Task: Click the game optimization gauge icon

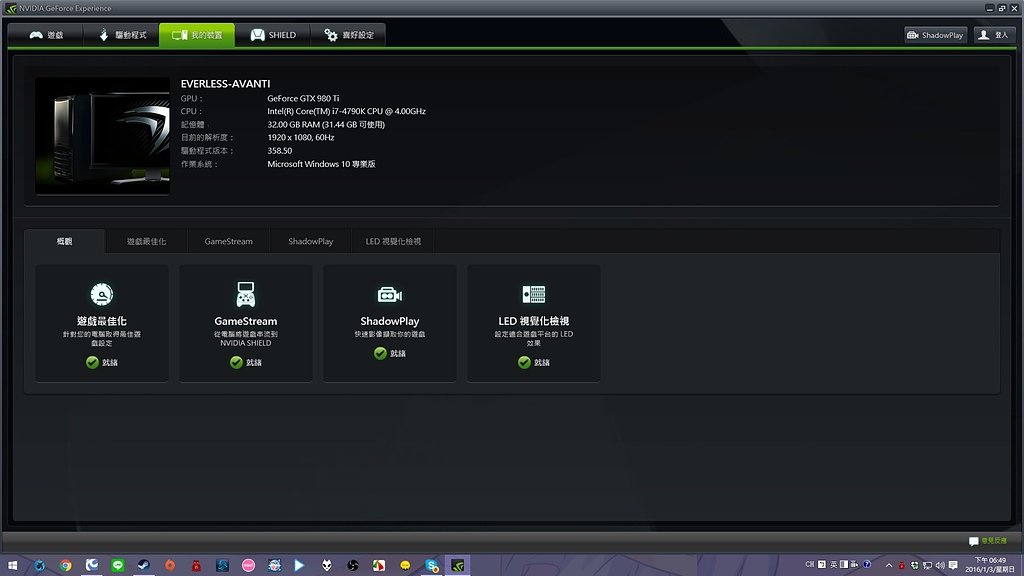Action: coord(102,295)
